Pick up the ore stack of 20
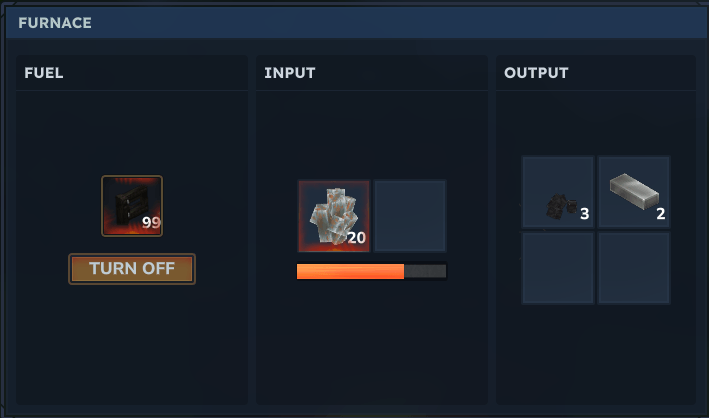The height and width of the screenshot is (418, 709). tap(334, 216)
